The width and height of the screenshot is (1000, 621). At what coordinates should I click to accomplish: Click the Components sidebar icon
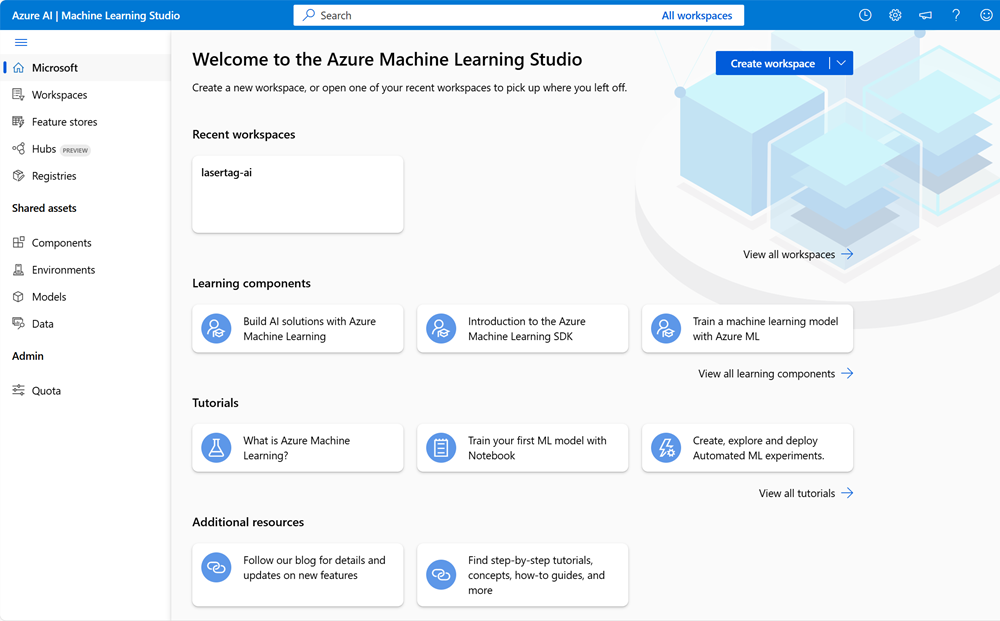point(18,242)
